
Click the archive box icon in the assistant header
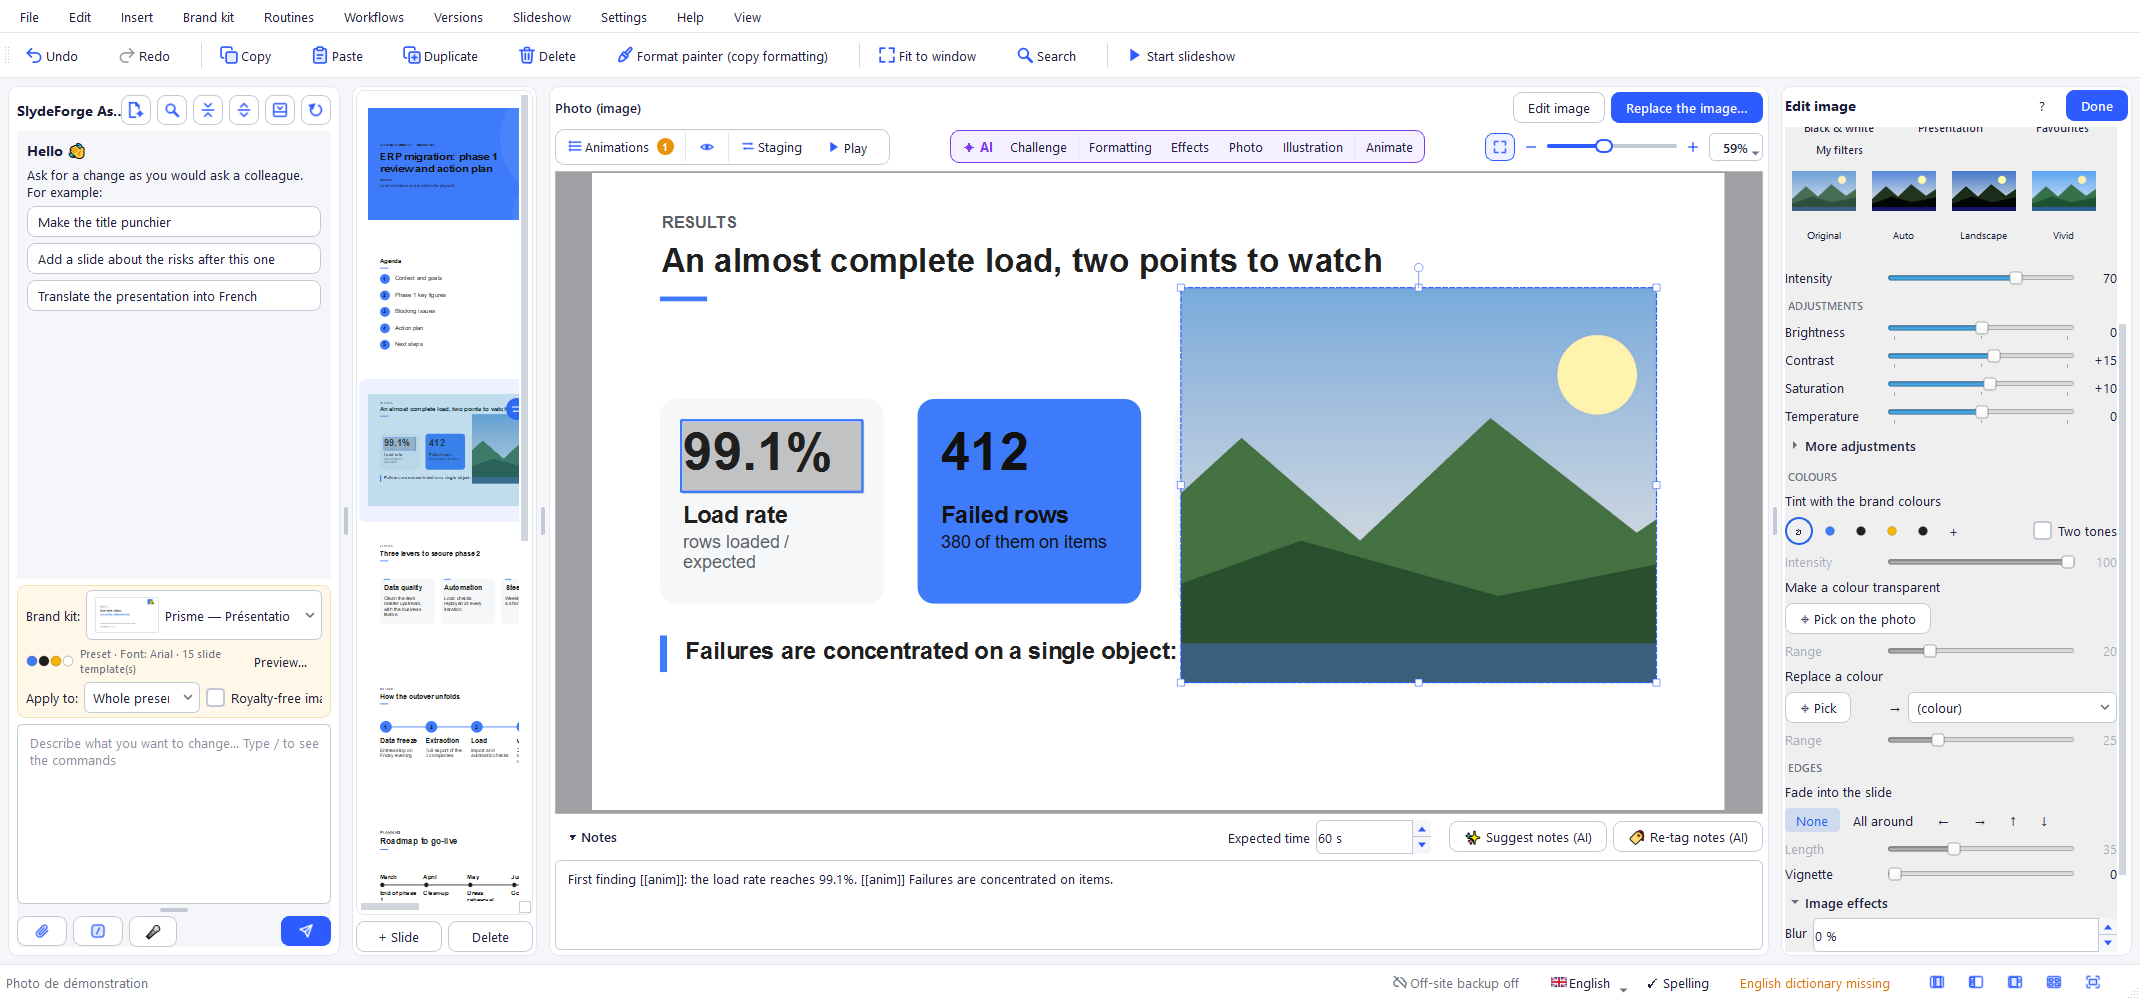click(x=280, y=111)
